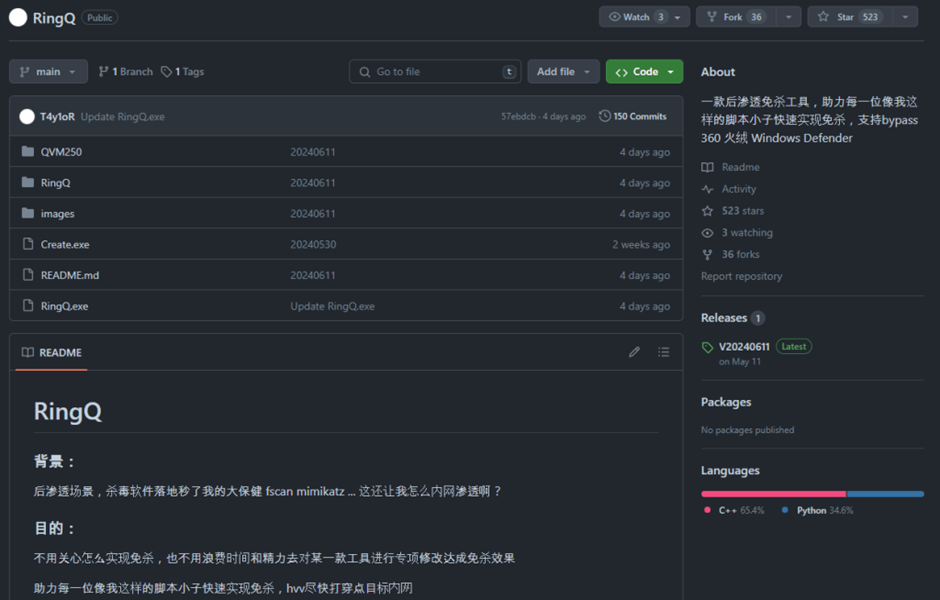This screenshot has height=600, width=940.
Task: Click the fork icon beside 36 forks
Action: [707, 255]
